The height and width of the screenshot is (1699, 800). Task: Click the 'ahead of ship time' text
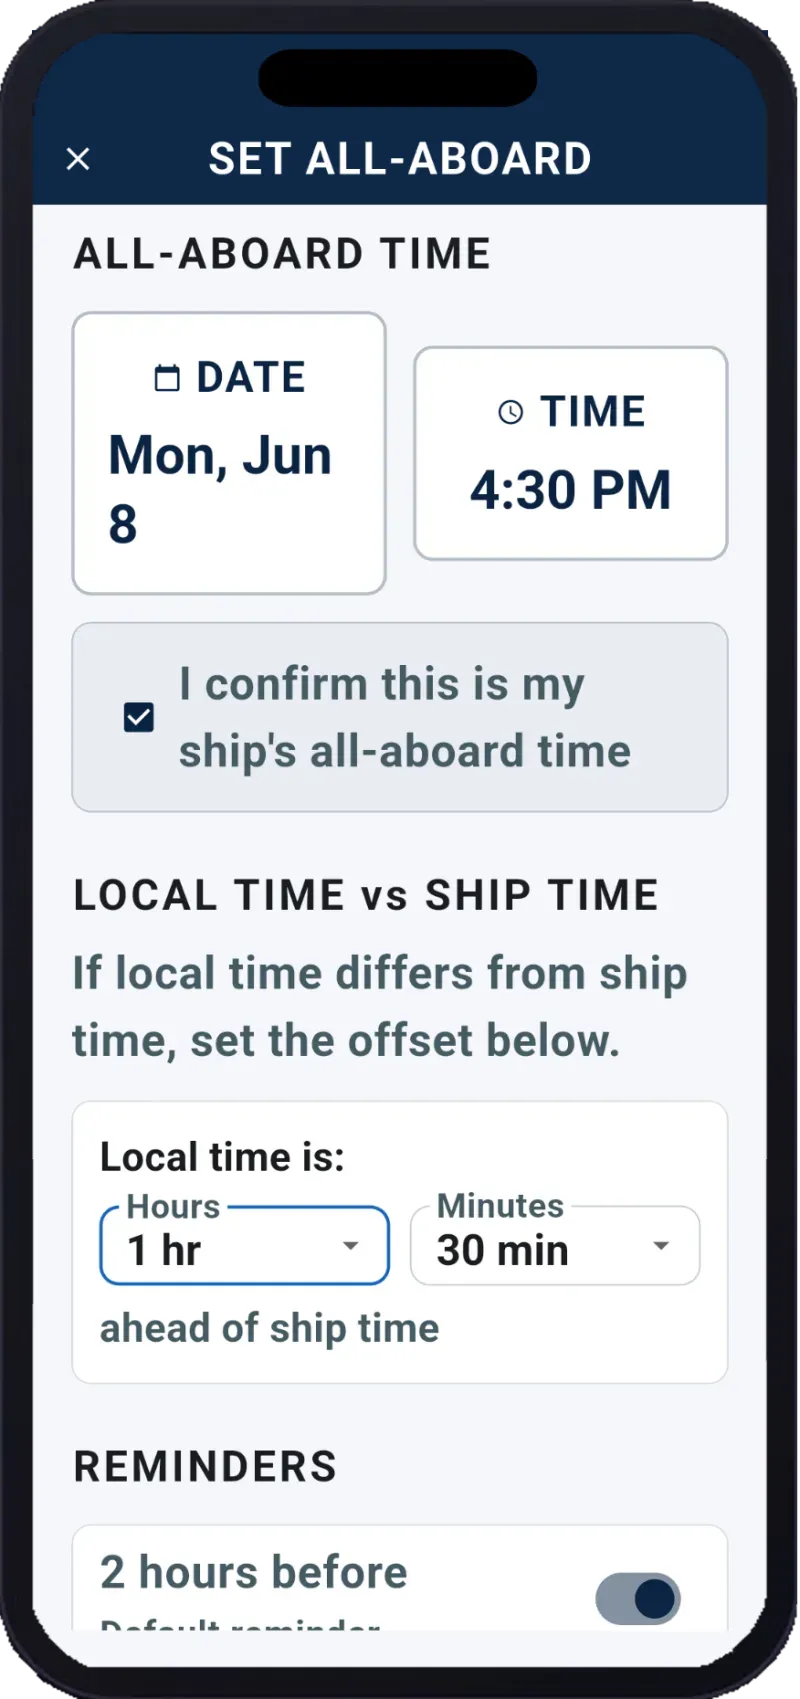pyautogui.click(x=270, y=1328)
